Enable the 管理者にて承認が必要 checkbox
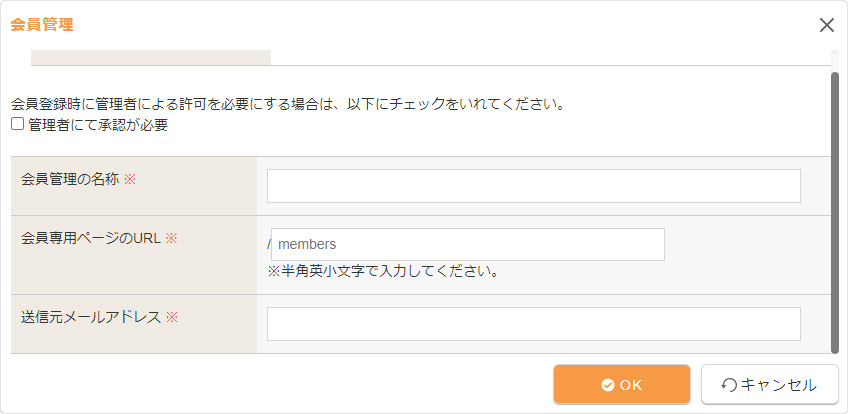Screen dimensions: 848x414 (17, 125)
